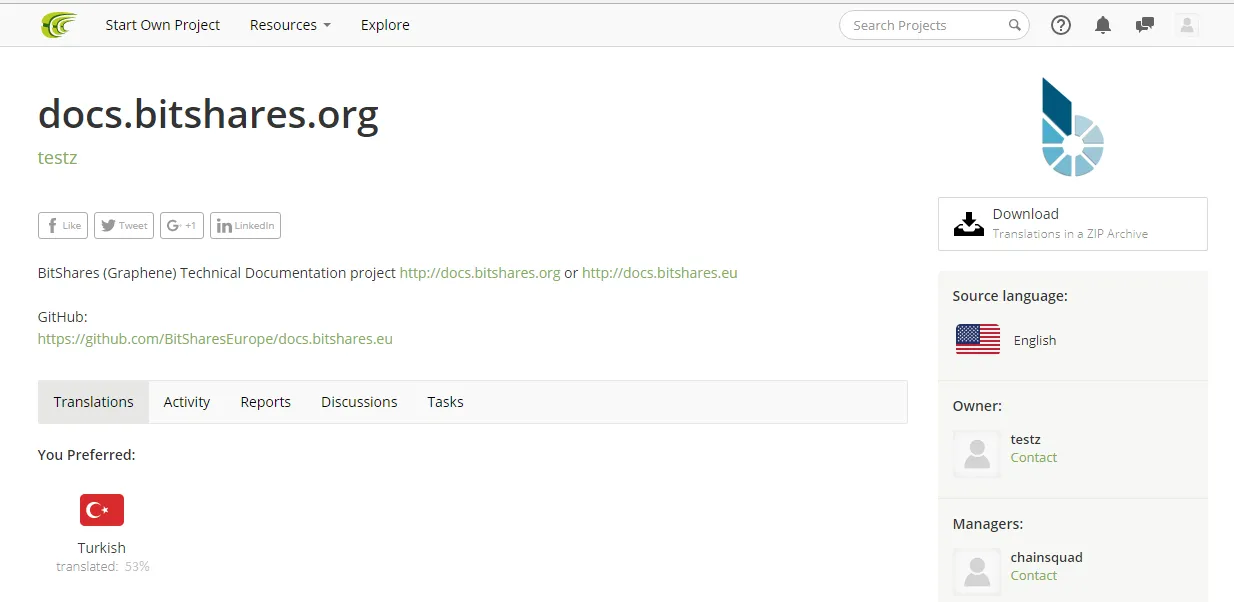Click the download tray icon
1234x602 pixels.
(x=968, y=223)
